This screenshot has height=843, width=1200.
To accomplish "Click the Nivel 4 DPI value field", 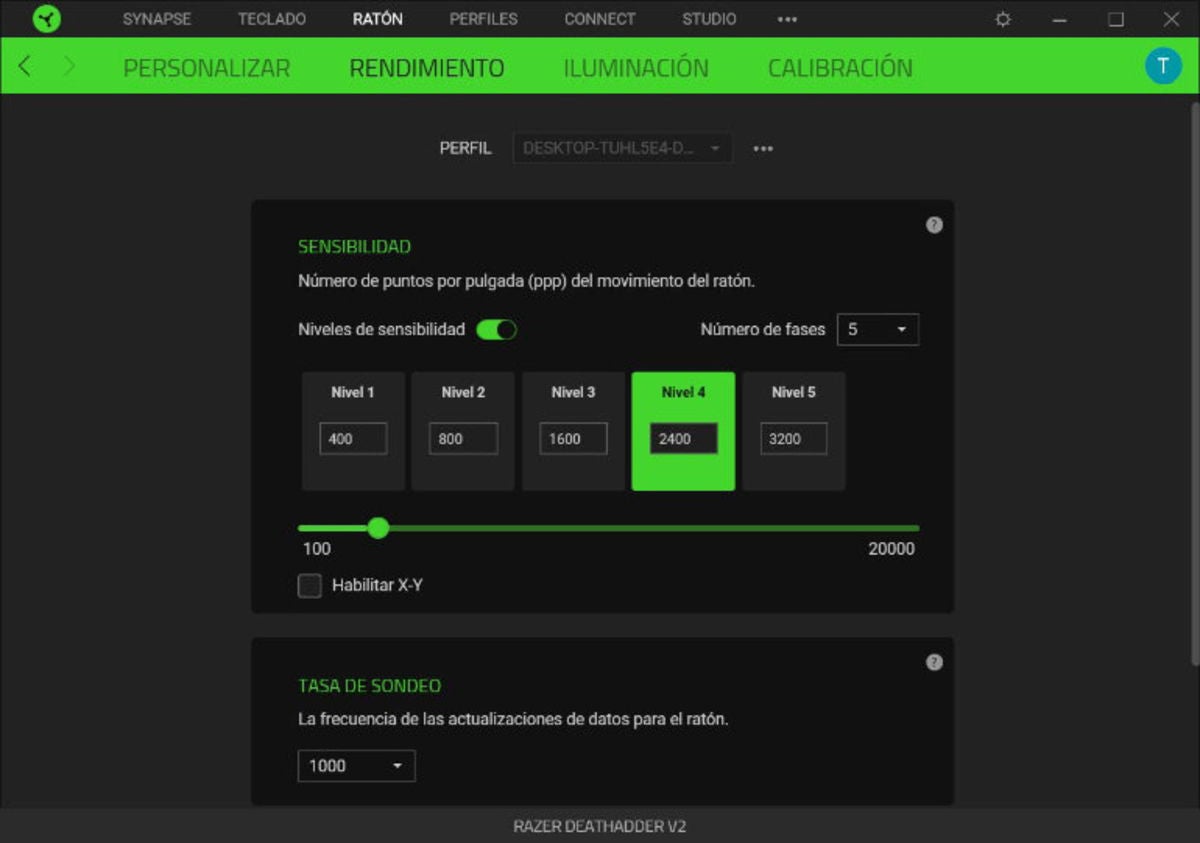I will coord(683,438).
